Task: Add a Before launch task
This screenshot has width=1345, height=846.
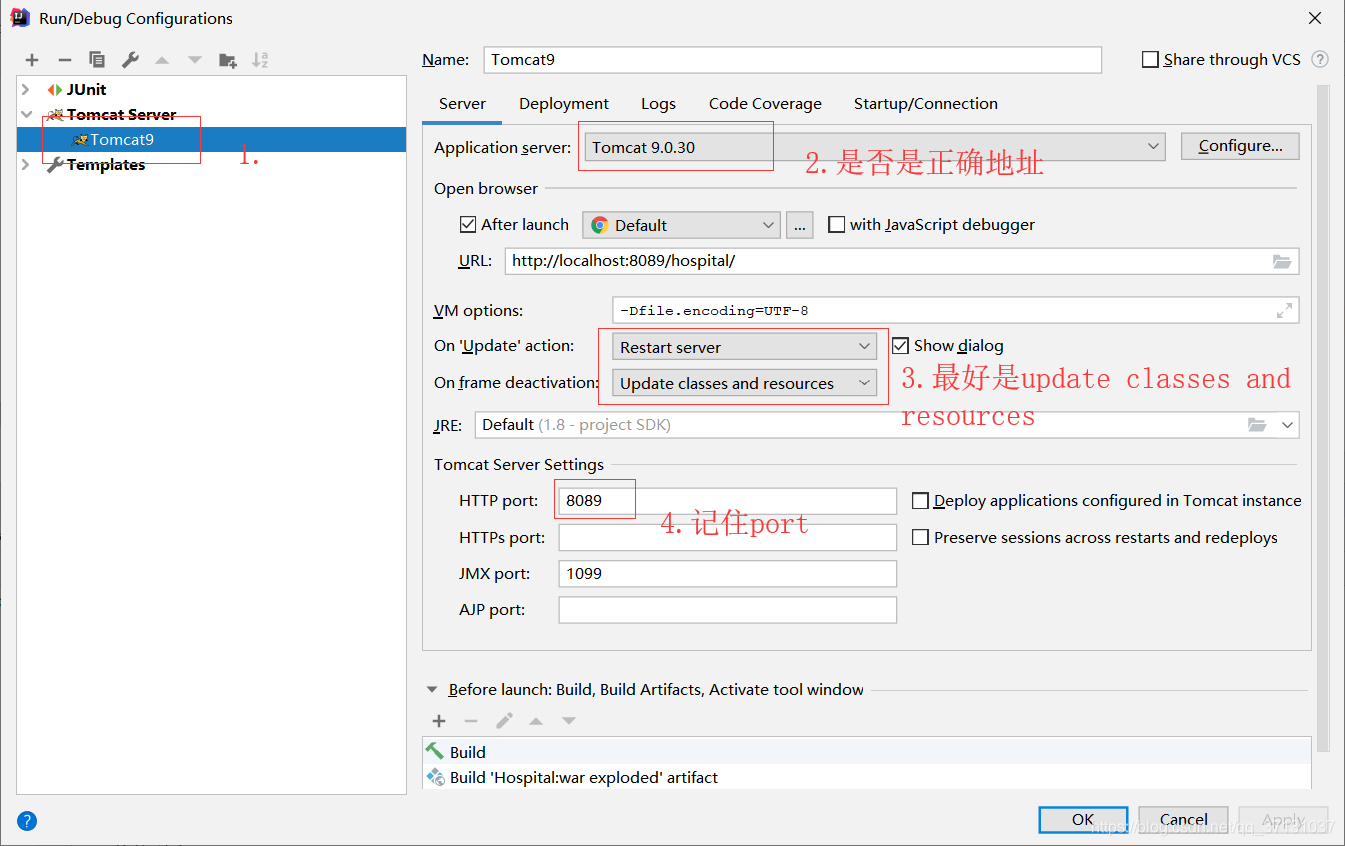Action: pos(438,721)
